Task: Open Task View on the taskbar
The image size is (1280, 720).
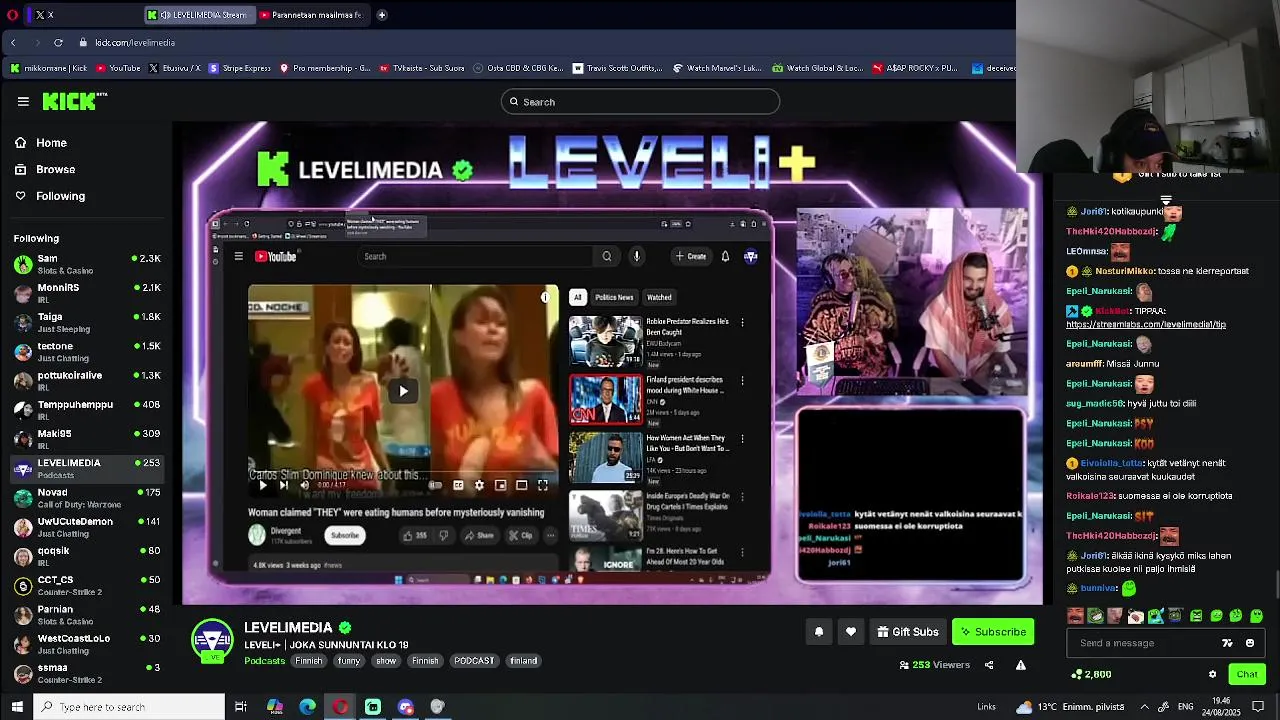Action: (241, 707)
